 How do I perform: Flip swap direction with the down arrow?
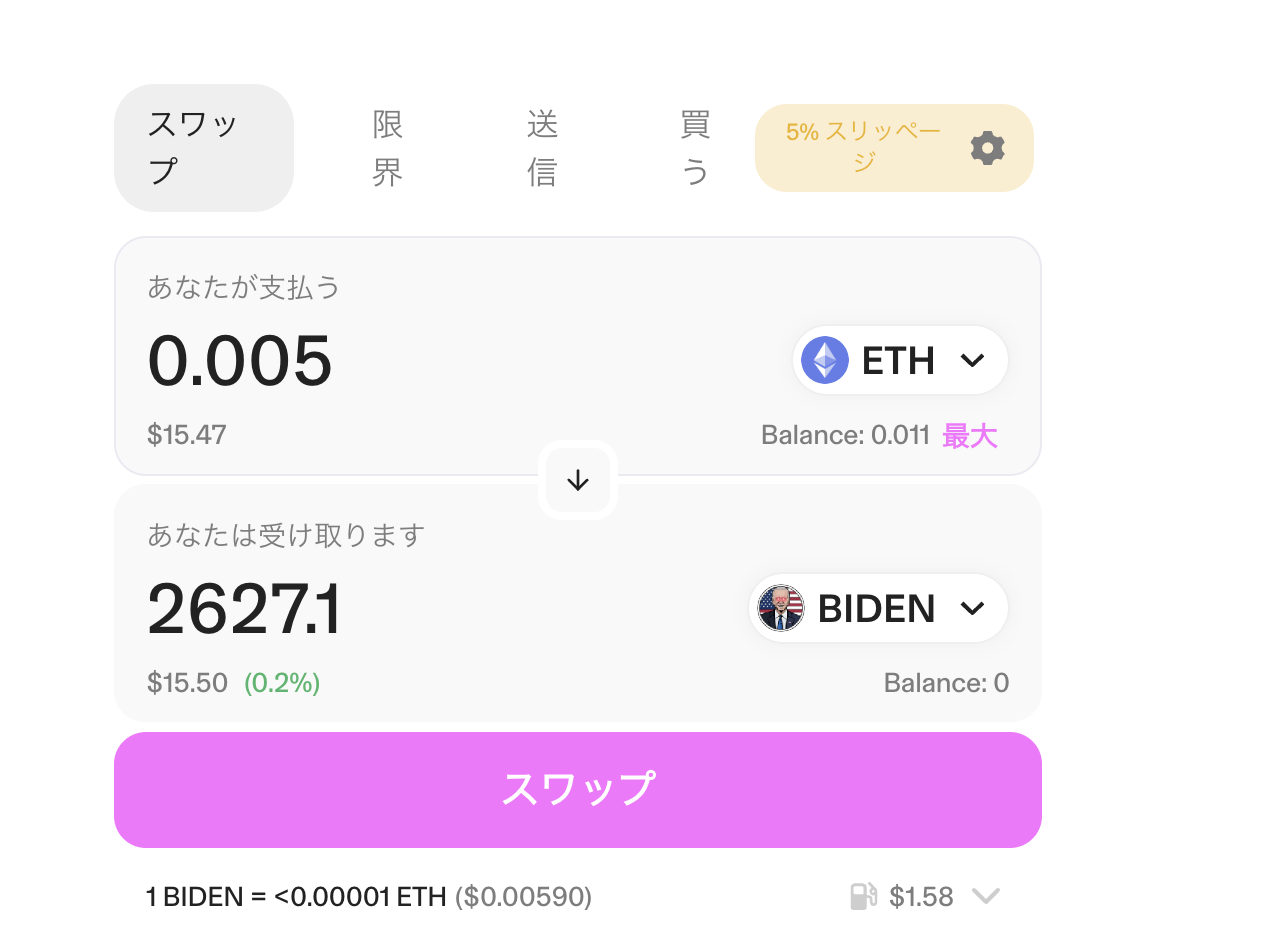pos(578,480)
